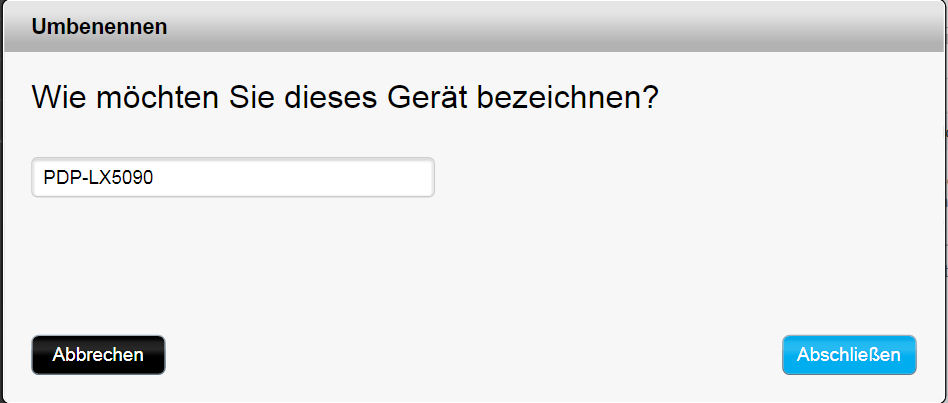Focus the device name input field

coord(233,178)
